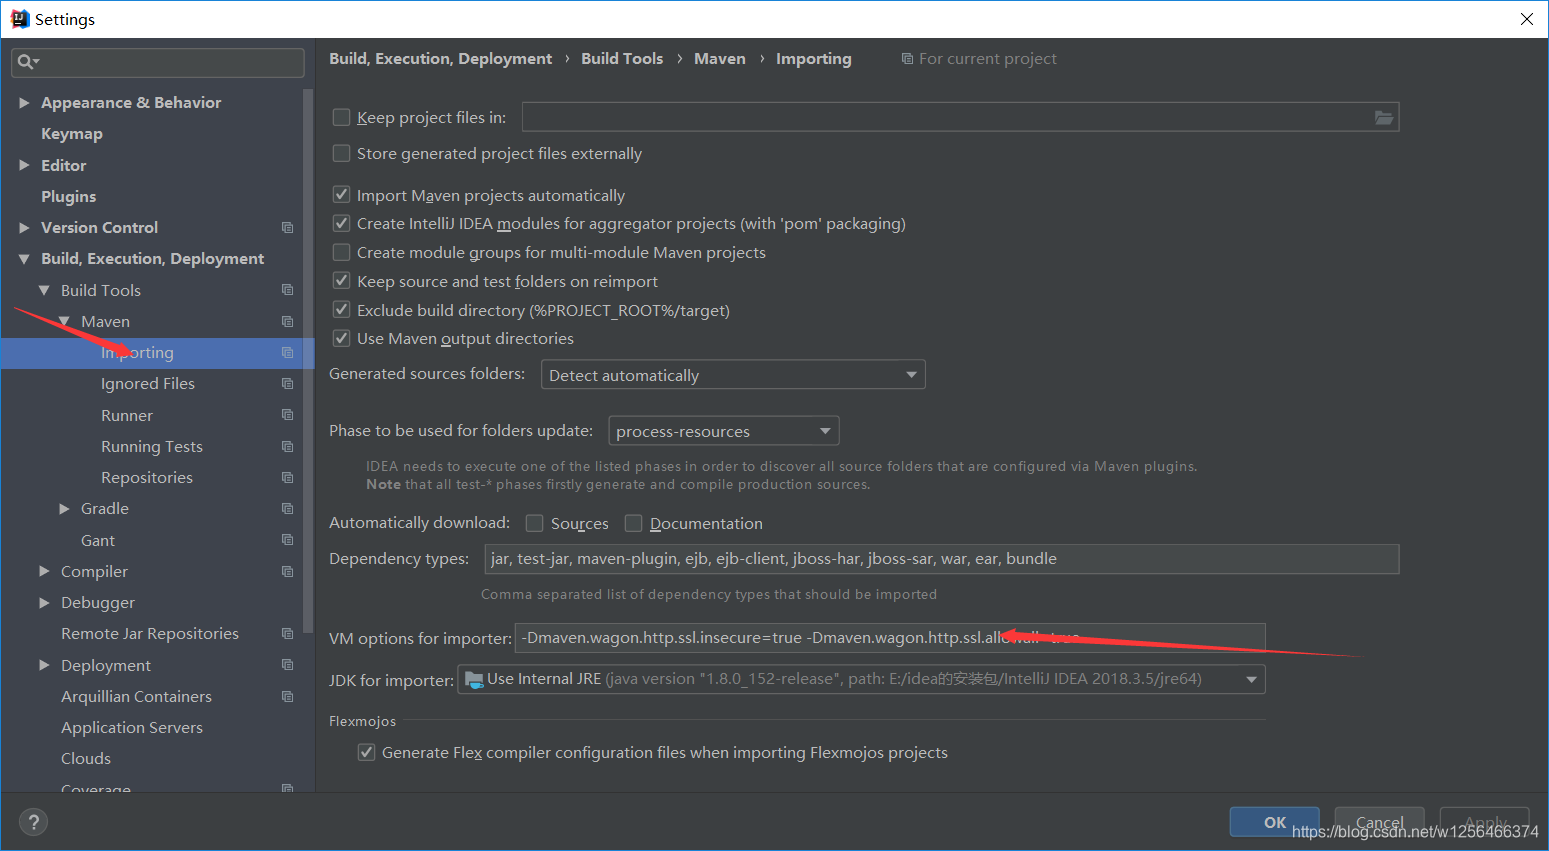Collapse the Build Tools node
Screen dimensions: 1549x851
44,290
